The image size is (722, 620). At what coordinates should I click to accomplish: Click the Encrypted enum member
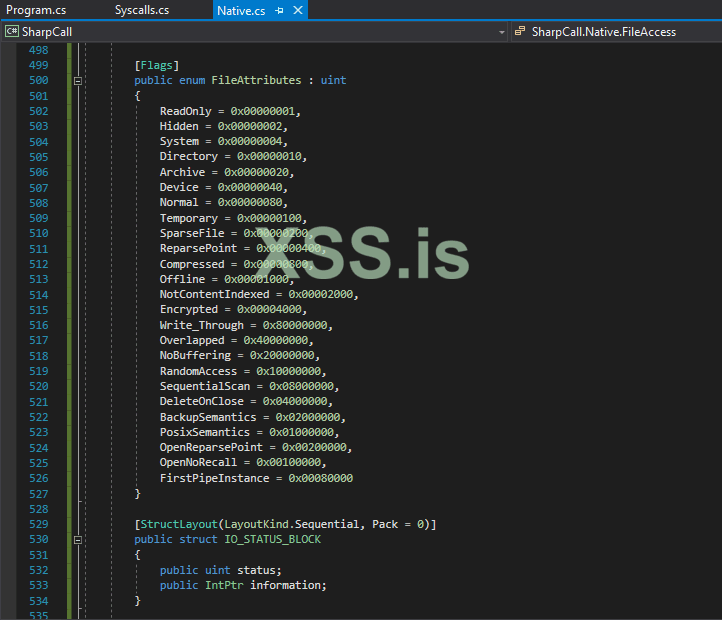pyautogui.click(x=189, y=310)
